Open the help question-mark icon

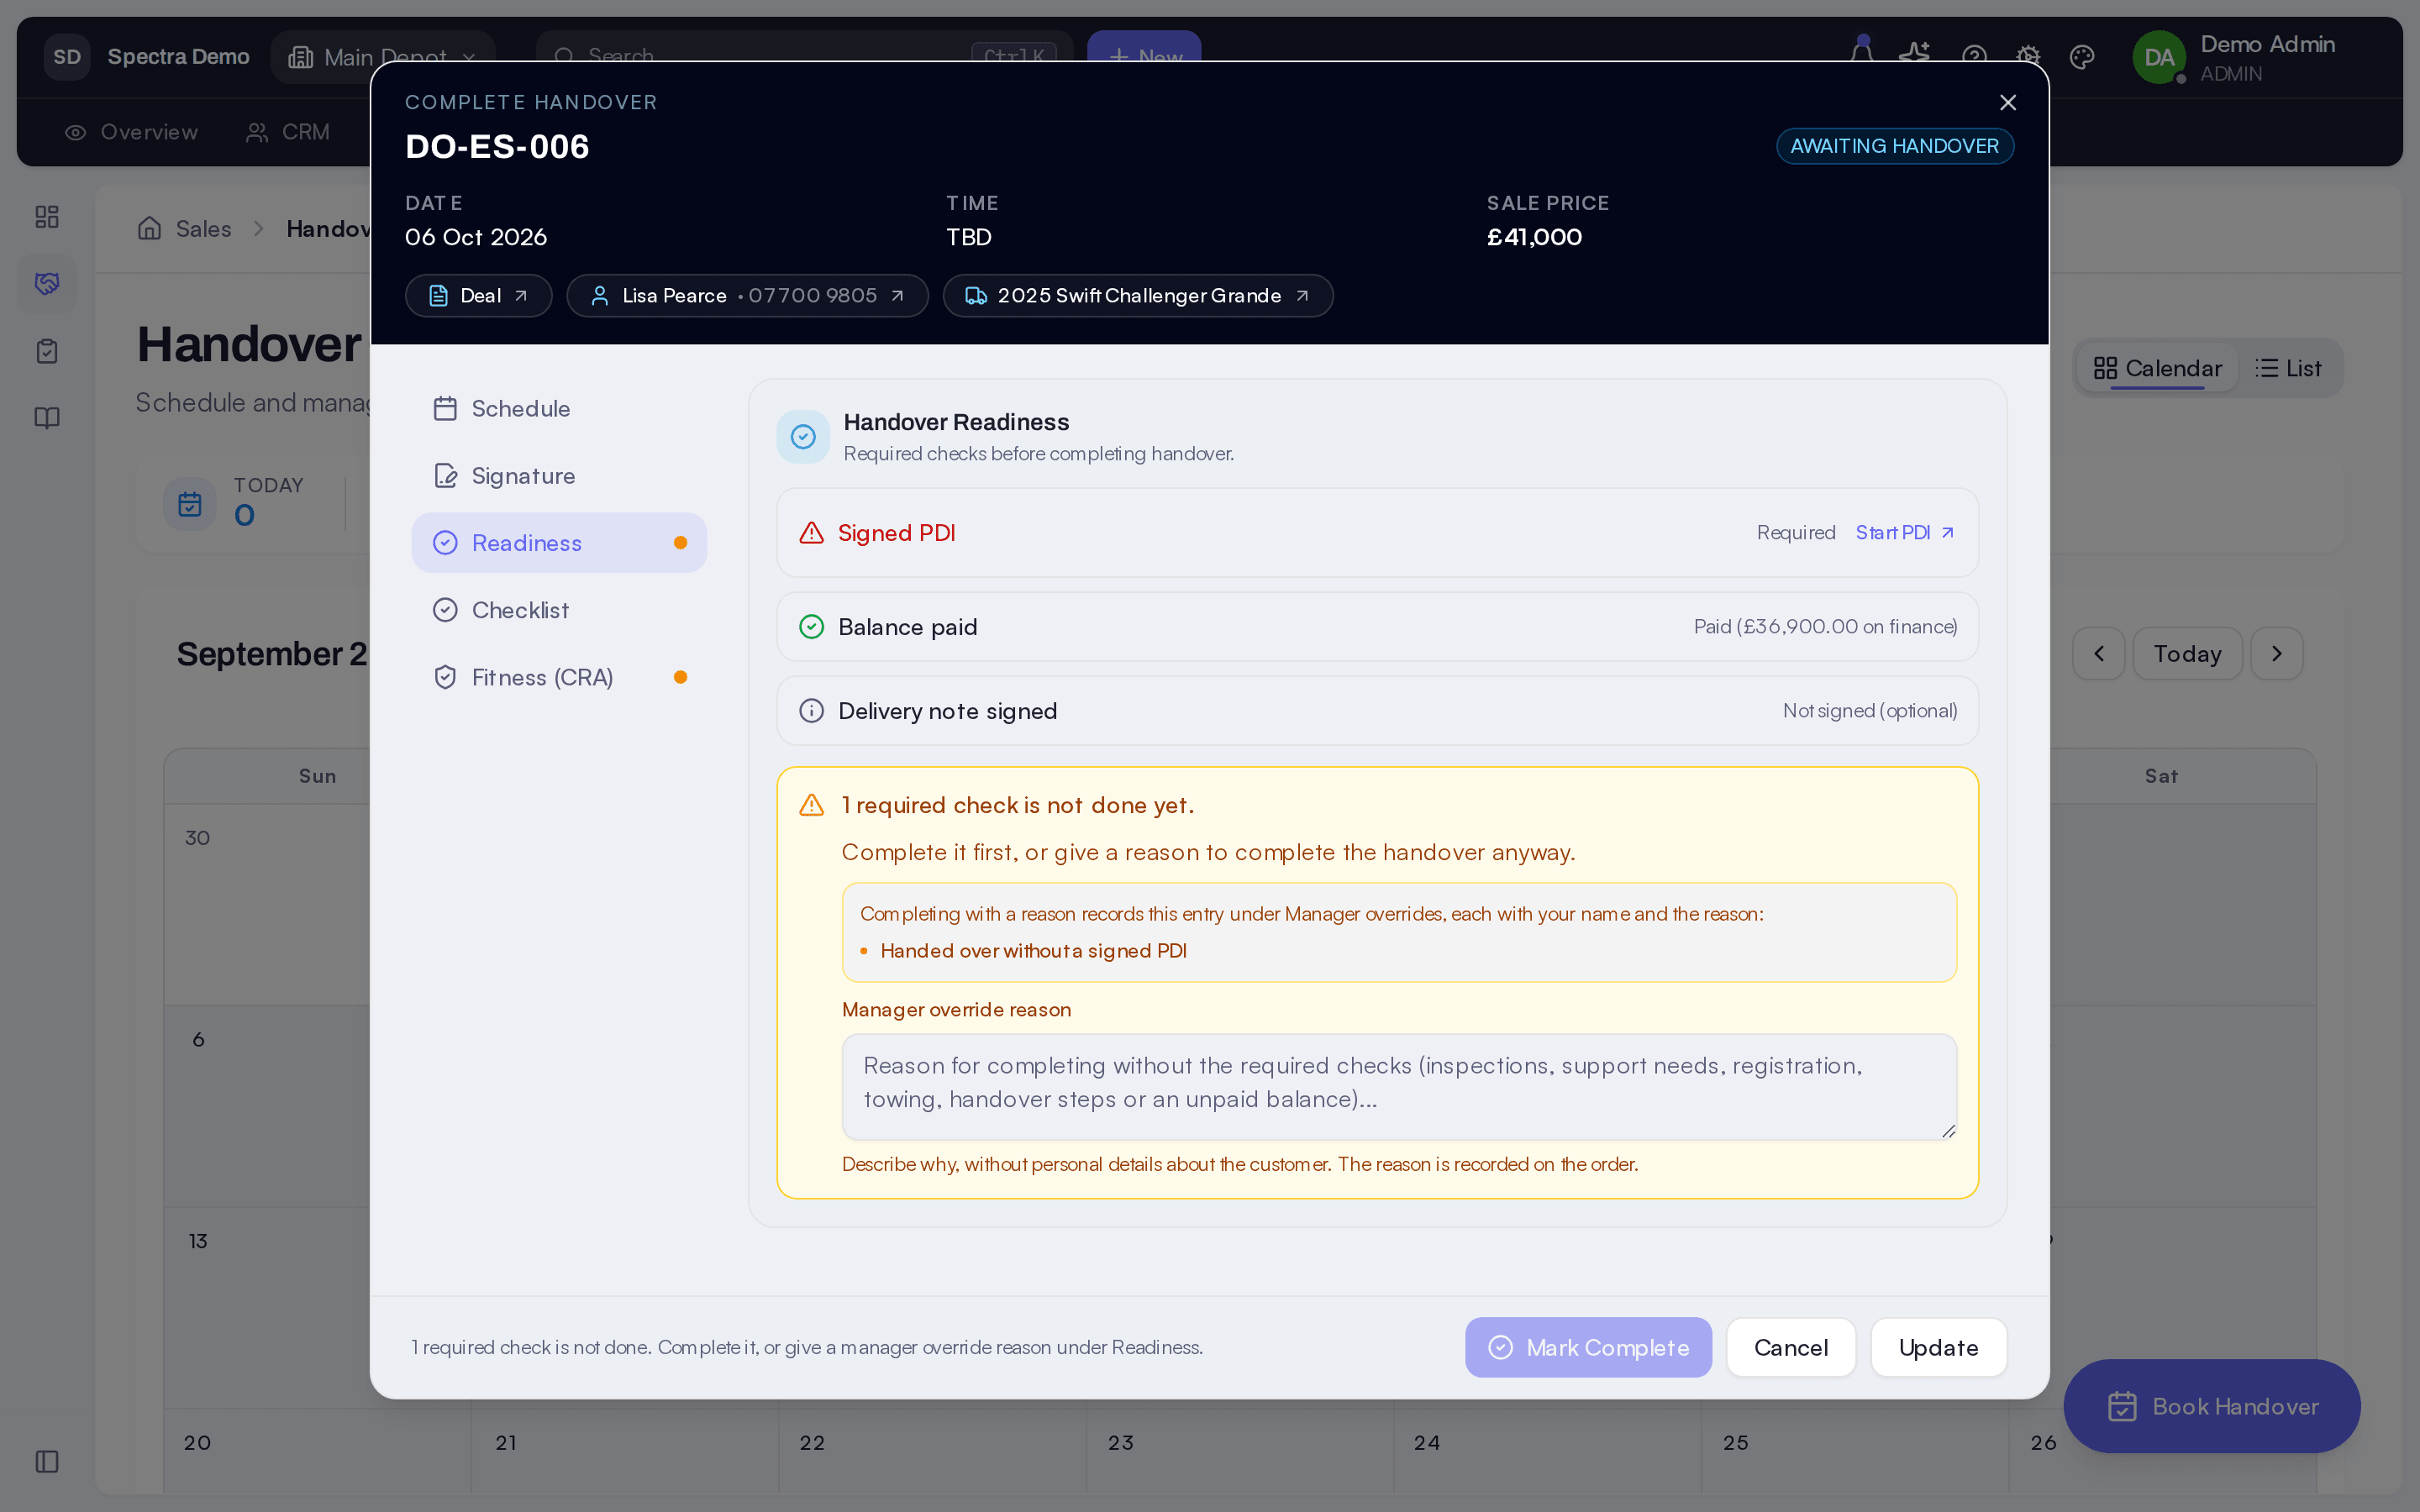point(1973,56)
